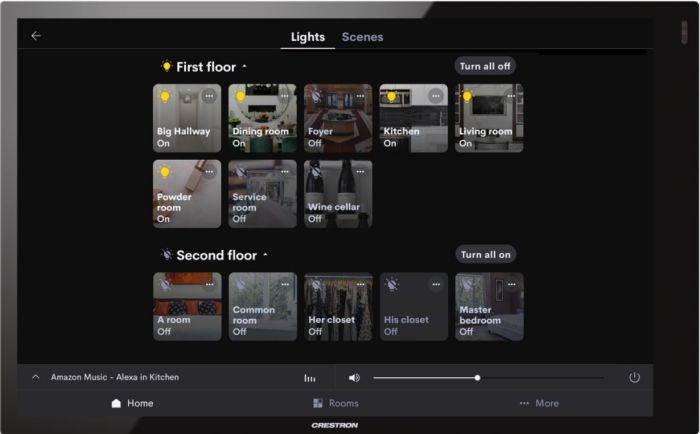The width and height of the screenshot is (700, 434).
Task: Toggle the Big Hallway light bulb
Action: pos(165,96)
